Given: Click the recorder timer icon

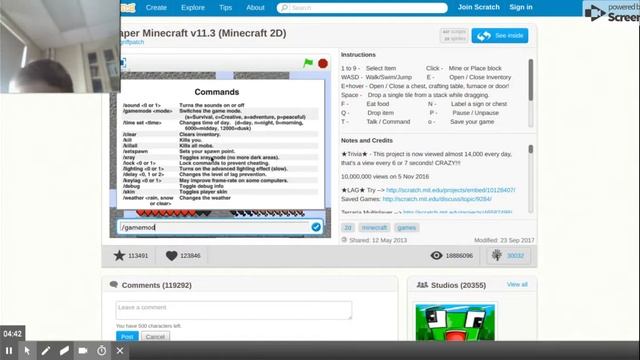Looking at the screenshot, I should coord(101,351).
